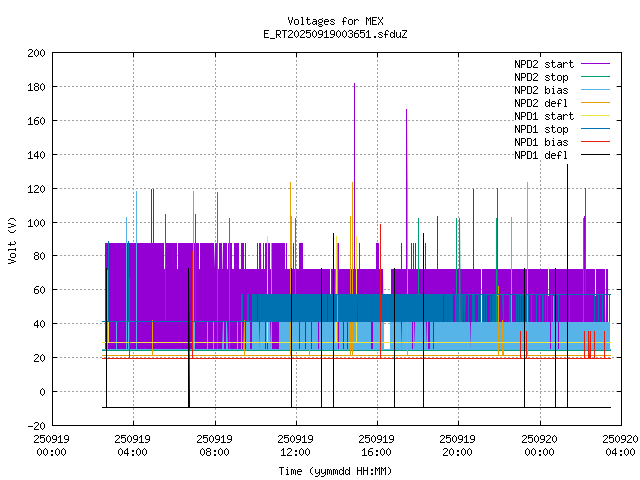Click the 200 tick on the y-axis
Image resolution: width=640 pixels, height=480 pixels.
tap(34, 53)
